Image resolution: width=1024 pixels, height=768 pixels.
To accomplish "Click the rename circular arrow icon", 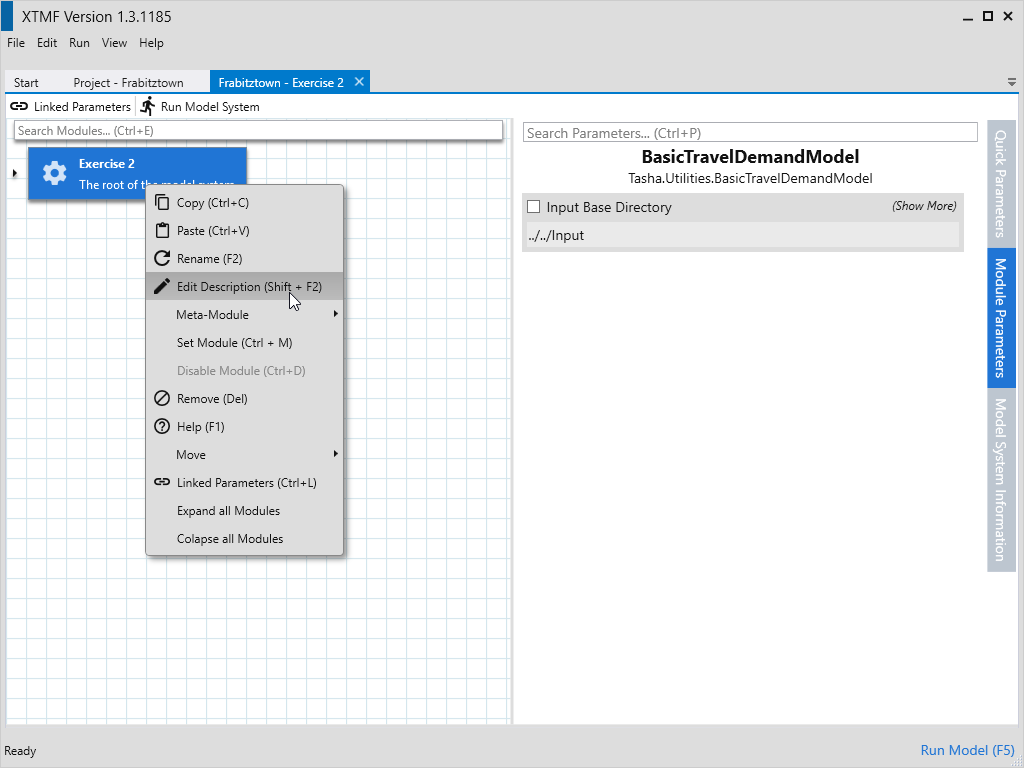I will coord(162,259).
